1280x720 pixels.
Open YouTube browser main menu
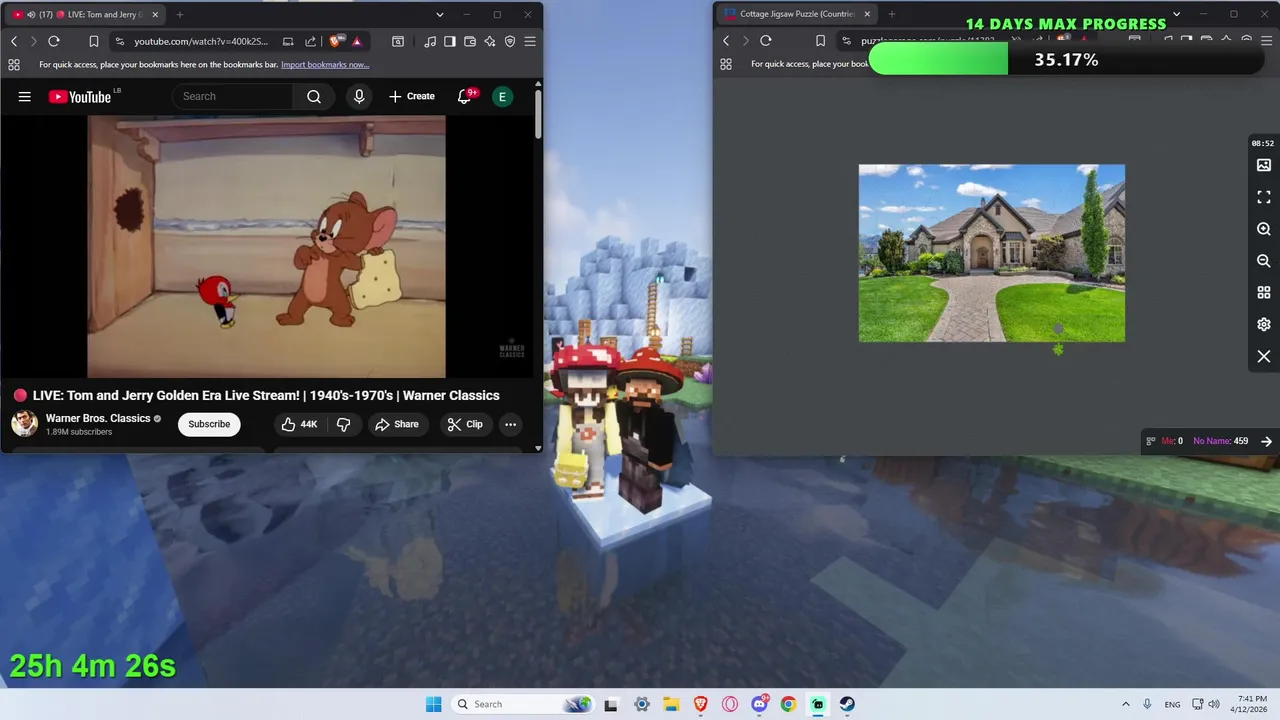pyautogui.click(x=530, y=41)
